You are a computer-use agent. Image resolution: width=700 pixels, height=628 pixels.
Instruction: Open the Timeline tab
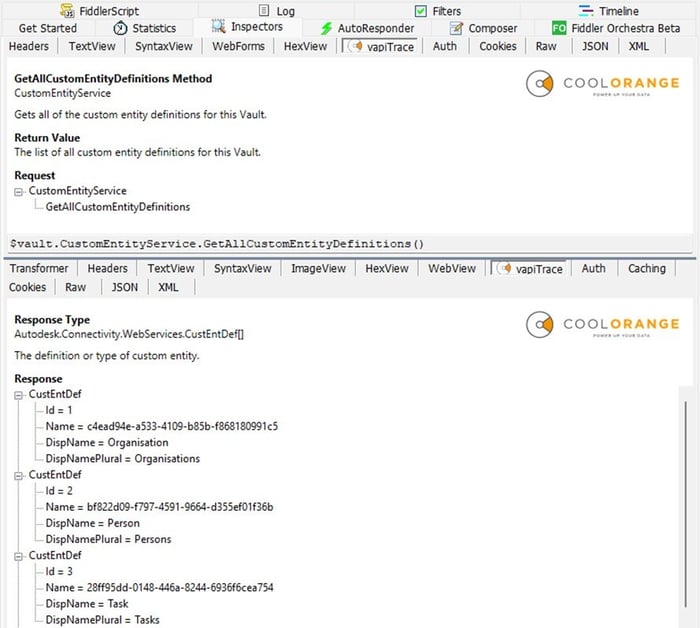pos(609,11)
